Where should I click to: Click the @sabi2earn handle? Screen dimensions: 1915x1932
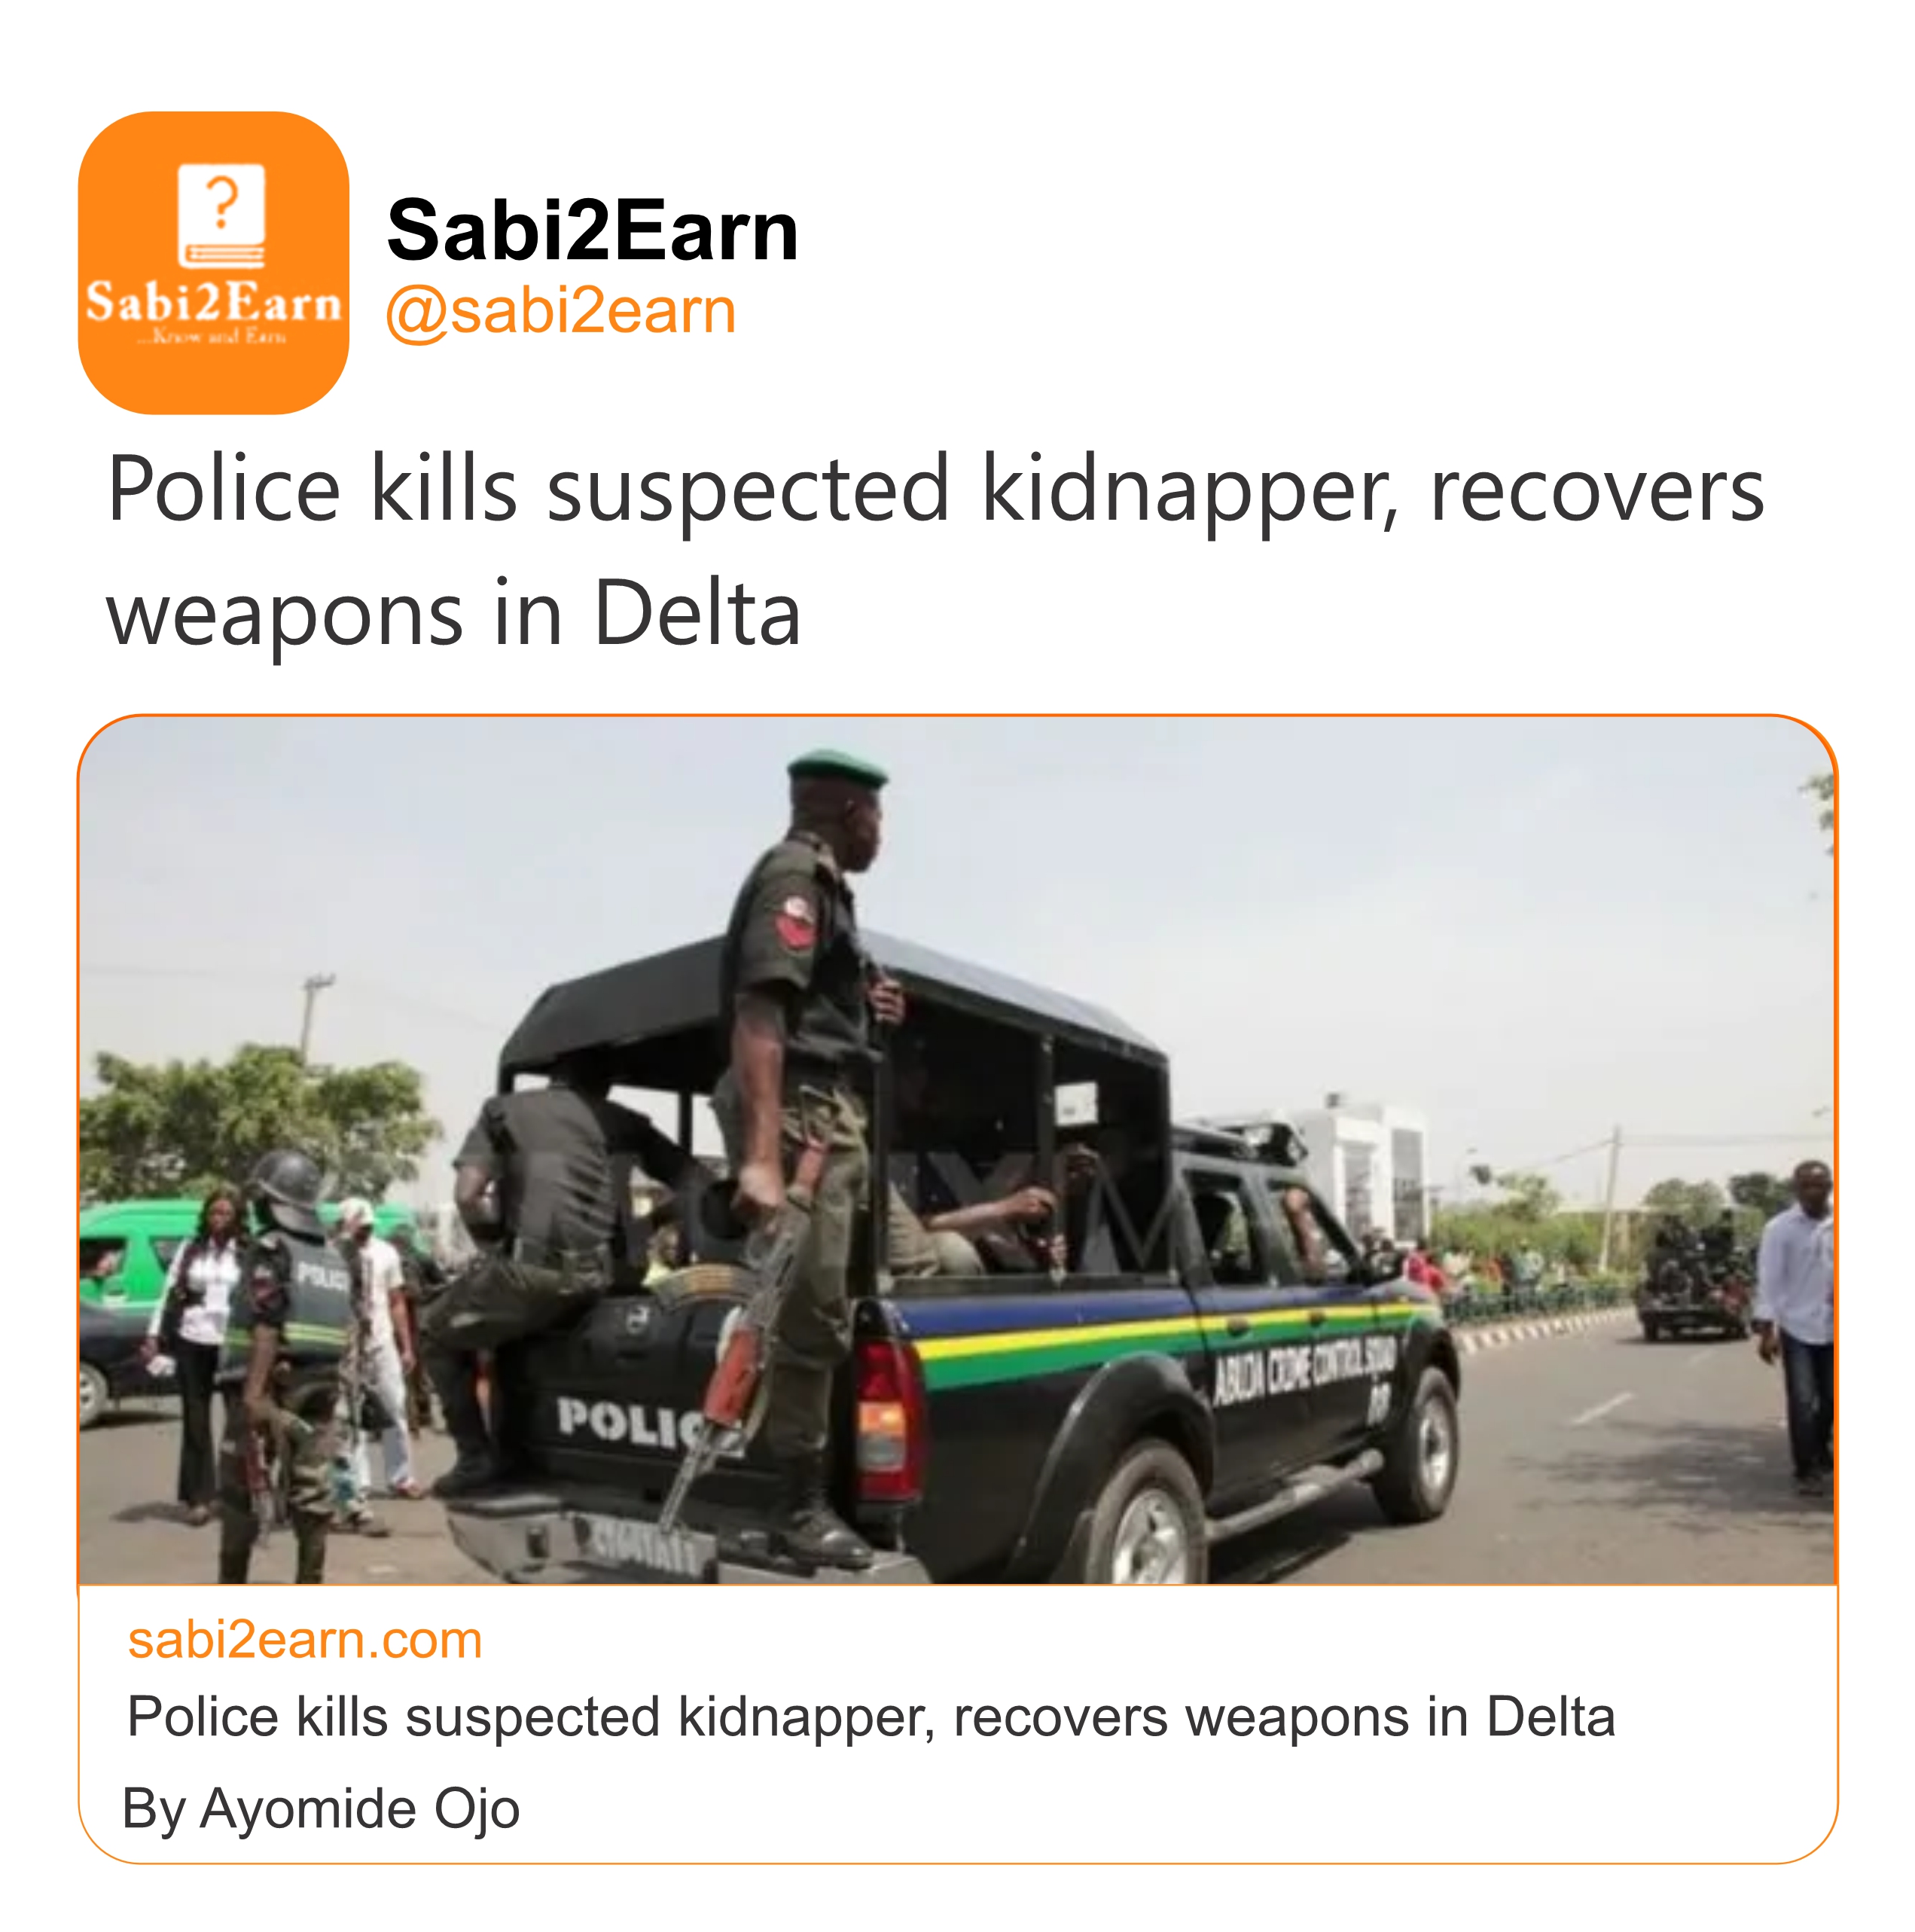(561, 311)
